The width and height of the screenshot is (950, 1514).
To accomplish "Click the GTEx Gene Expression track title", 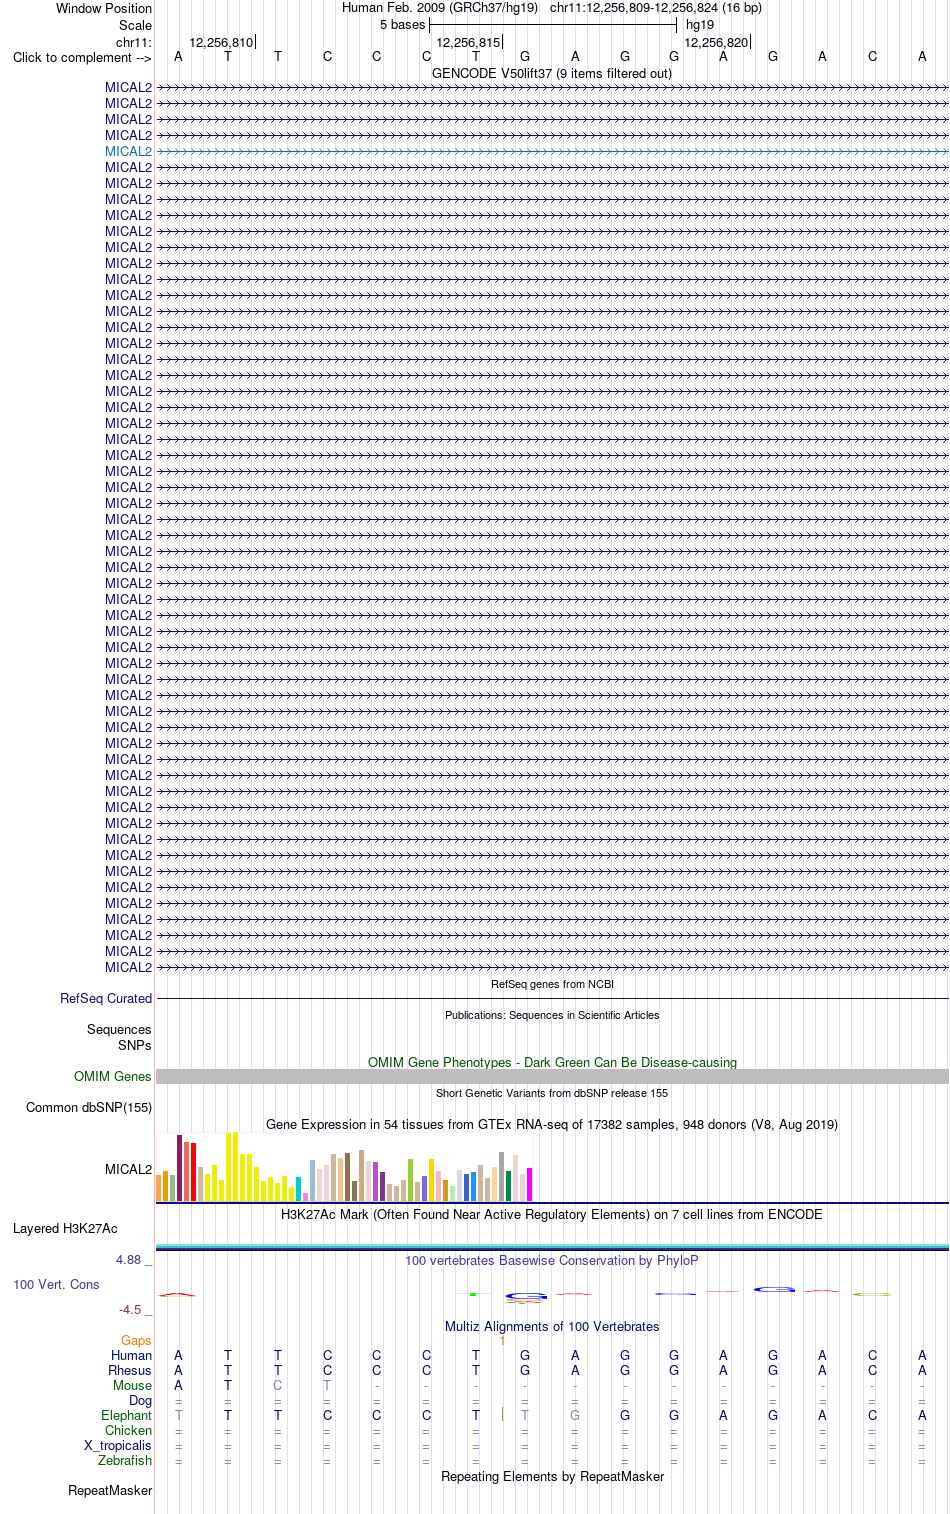I will coord(552,1124).
